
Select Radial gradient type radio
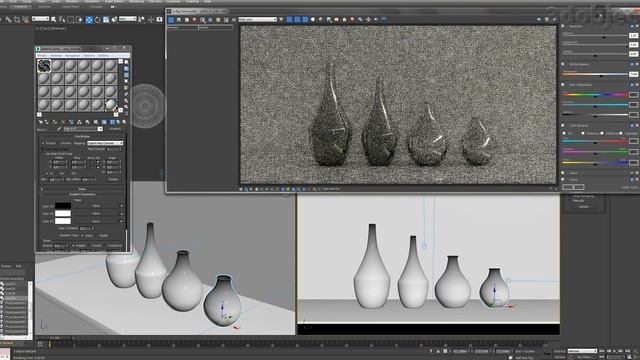(97, 236)
